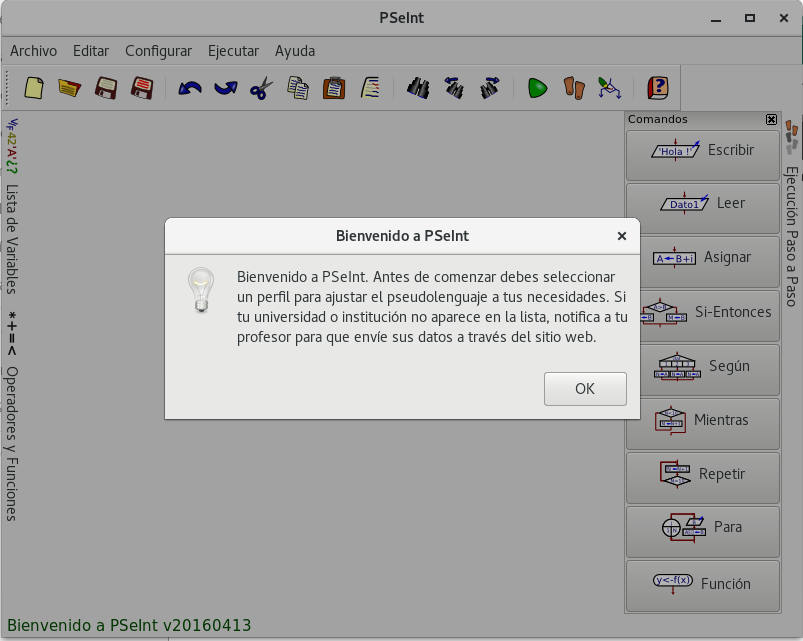Open the Ayuda menu
The width and height of the screenshot is (803, 641).
coord(294,51)
